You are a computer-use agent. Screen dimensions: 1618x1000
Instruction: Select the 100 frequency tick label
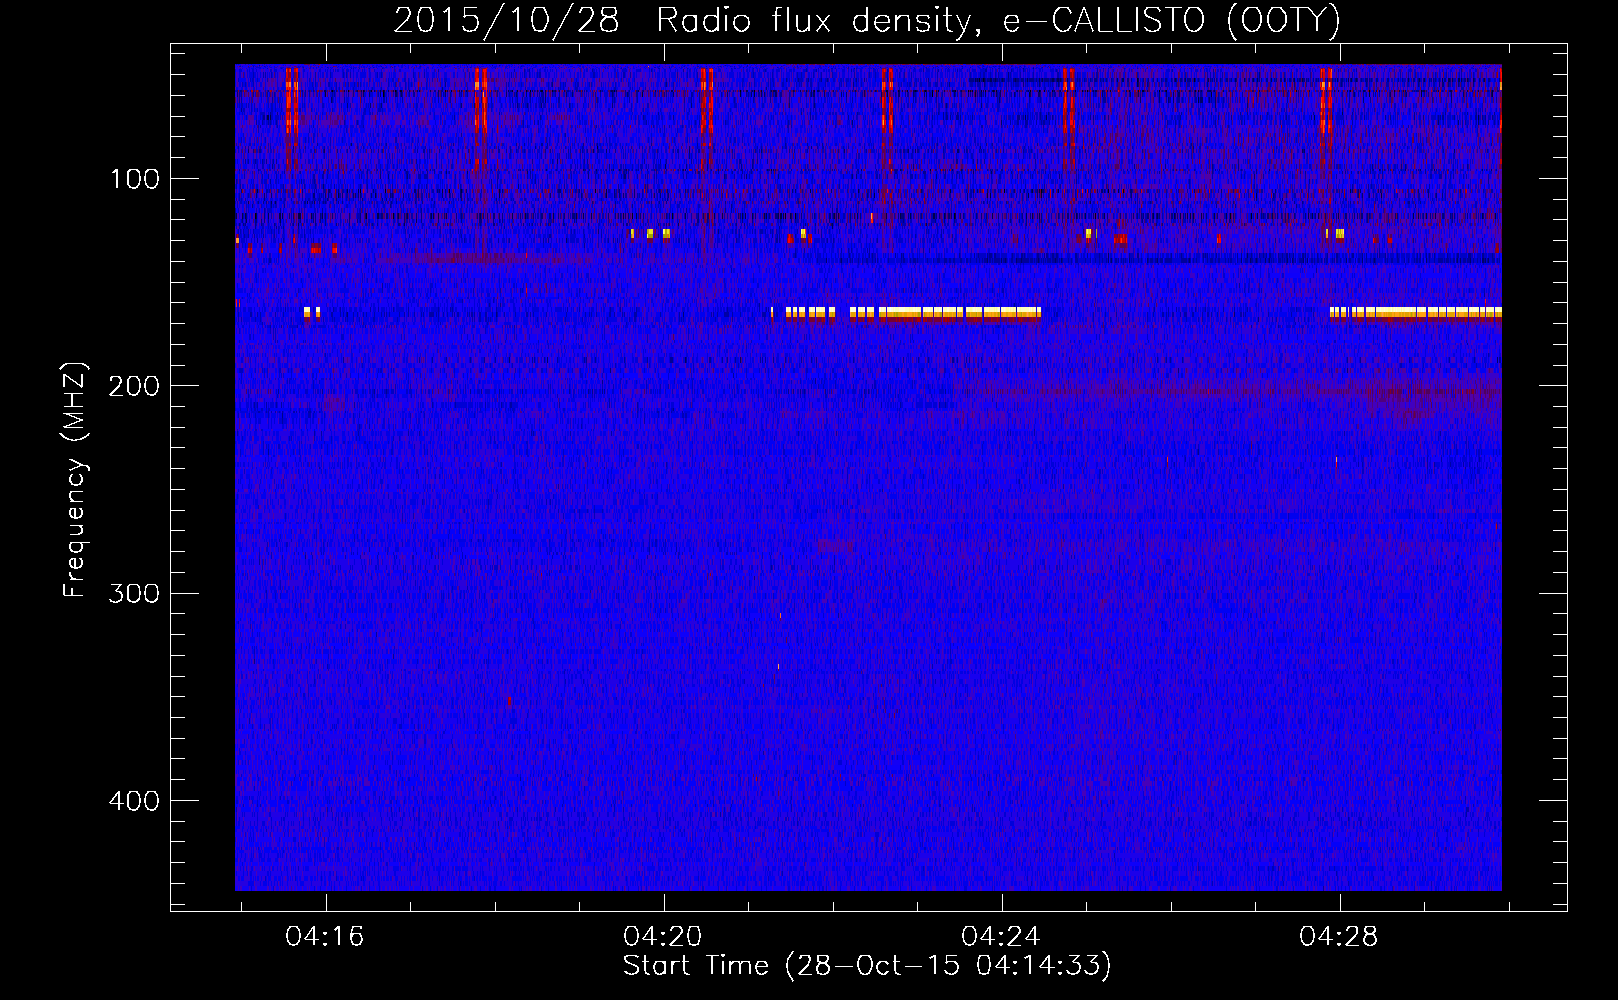click(135, 179)
